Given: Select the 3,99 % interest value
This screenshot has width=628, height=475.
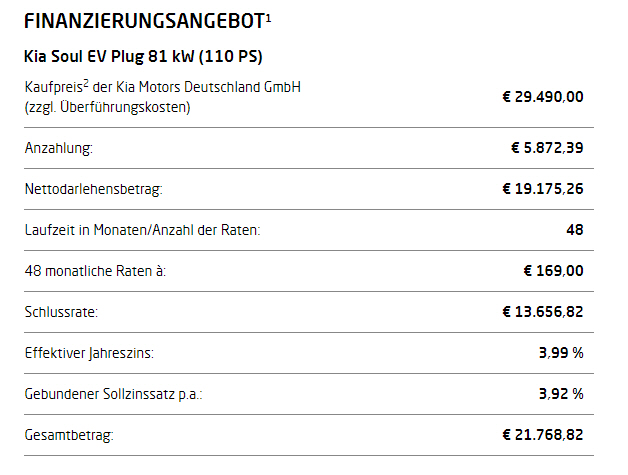Looking at the screenshot, I should 561,353.
